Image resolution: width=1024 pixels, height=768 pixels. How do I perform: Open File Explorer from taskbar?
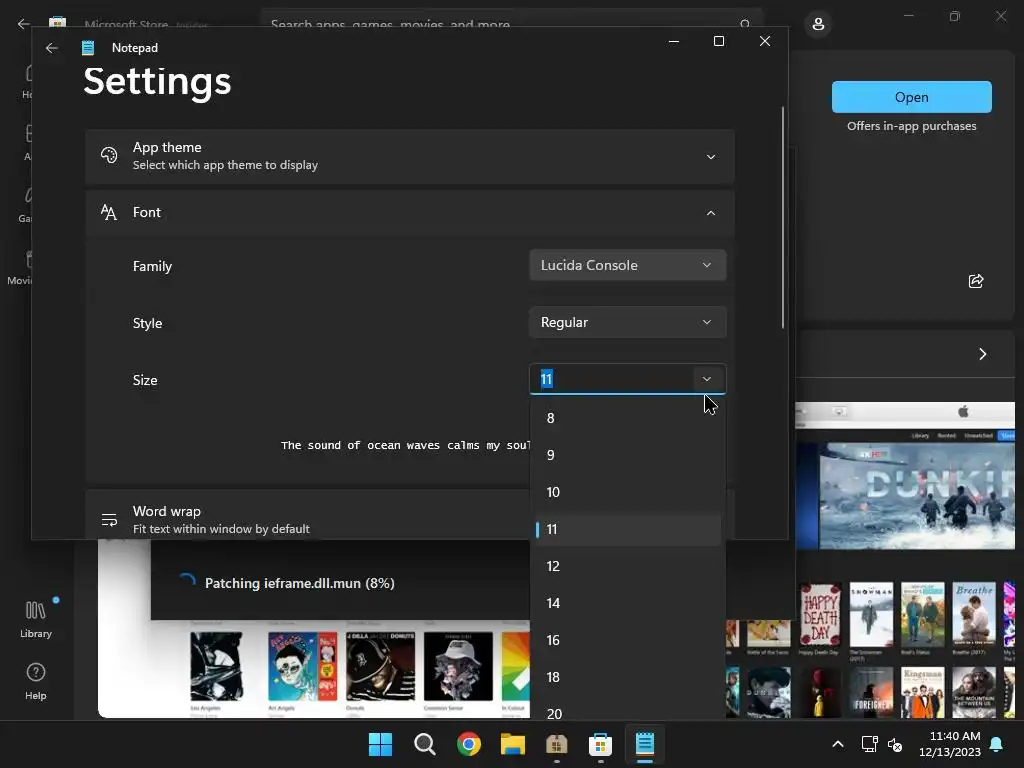click(513, 744)
